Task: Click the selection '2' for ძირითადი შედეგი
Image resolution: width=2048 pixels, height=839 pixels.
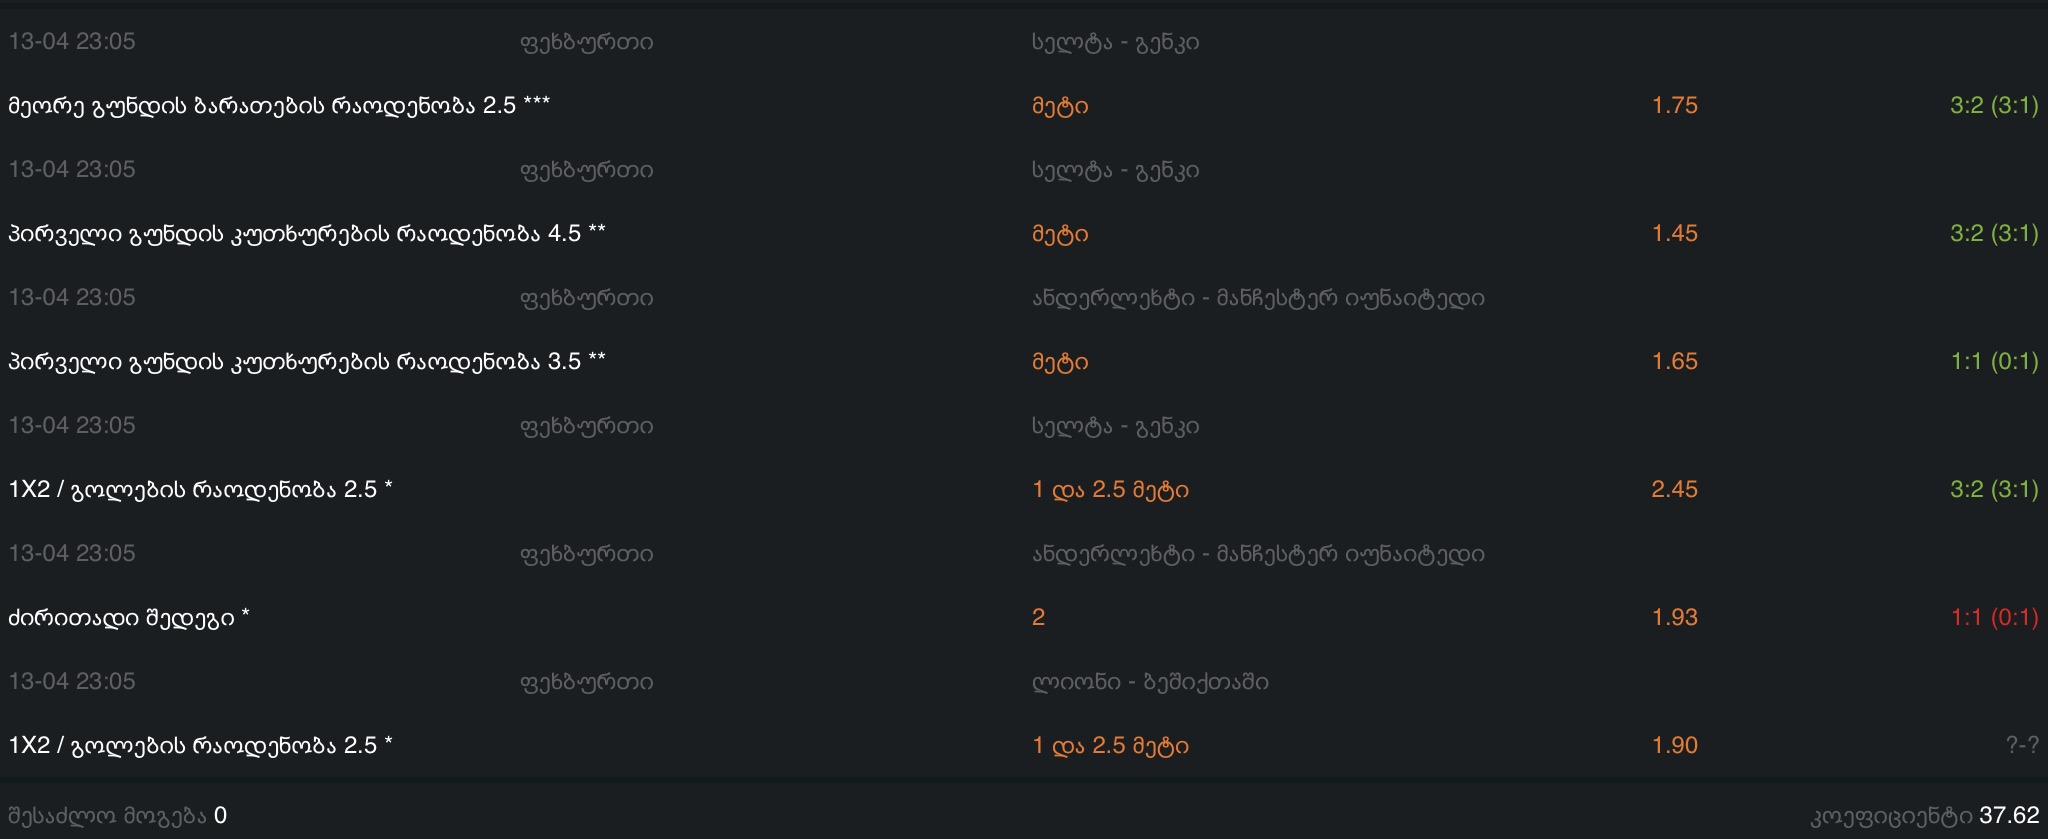Action: (1038, 618)
